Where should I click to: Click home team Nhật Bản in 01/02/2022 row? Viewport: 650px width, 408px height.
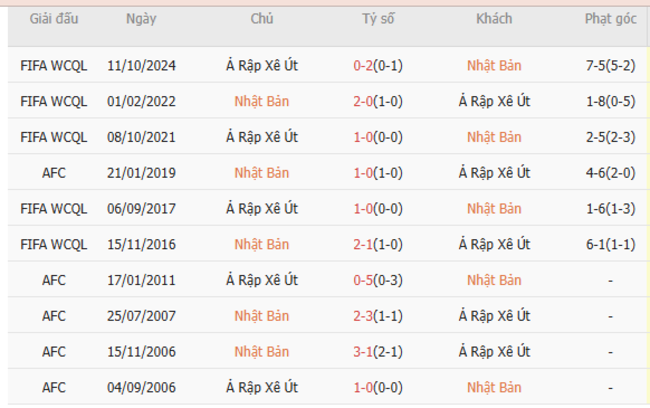(262, 101)
